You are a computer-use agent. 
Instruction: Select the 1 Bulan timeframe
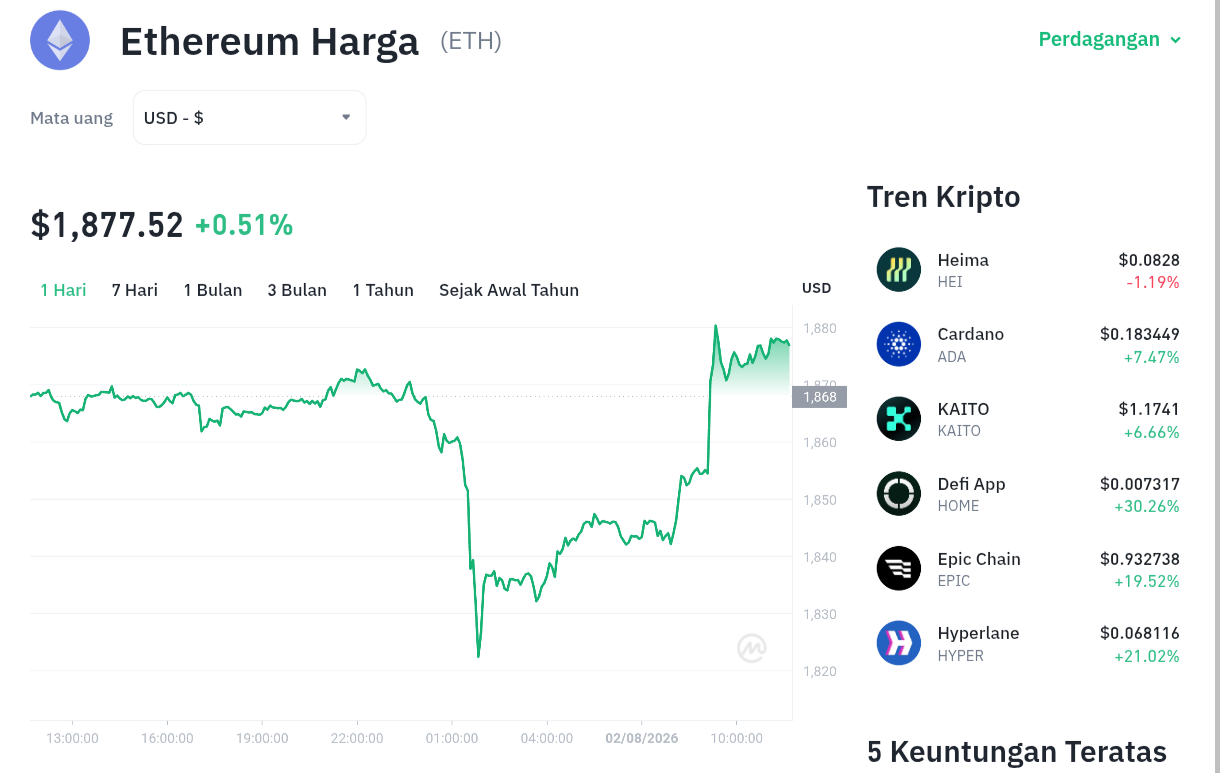(x=213, y=290)
